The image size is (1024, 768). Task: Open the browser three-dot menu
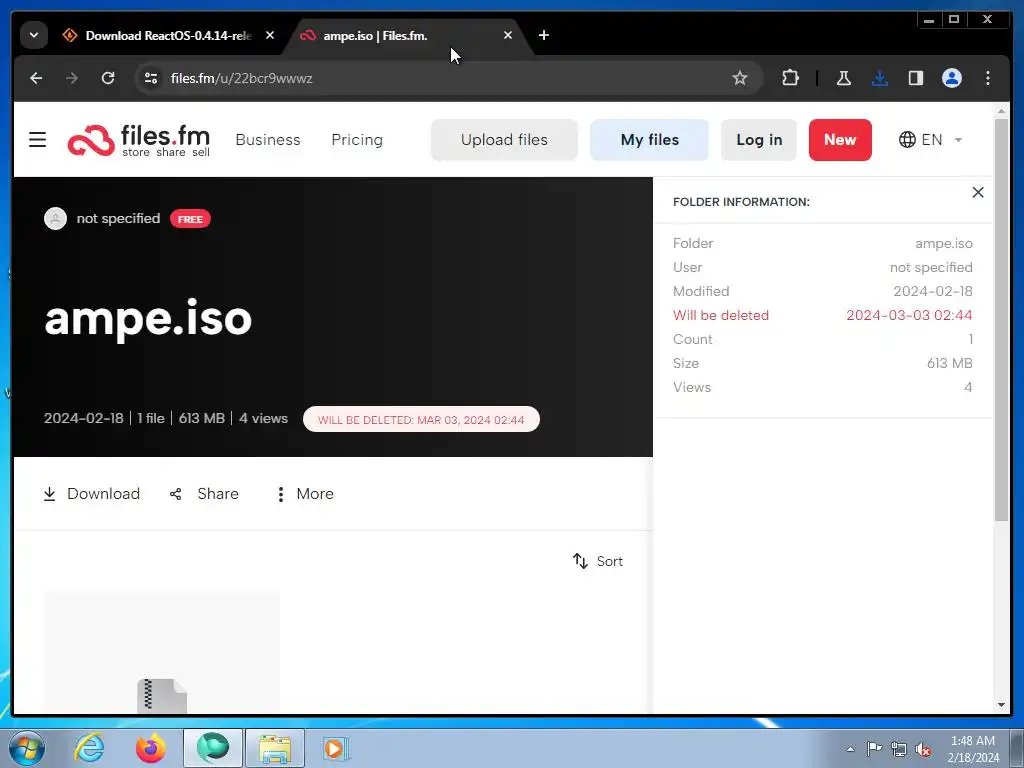point(987,78)
